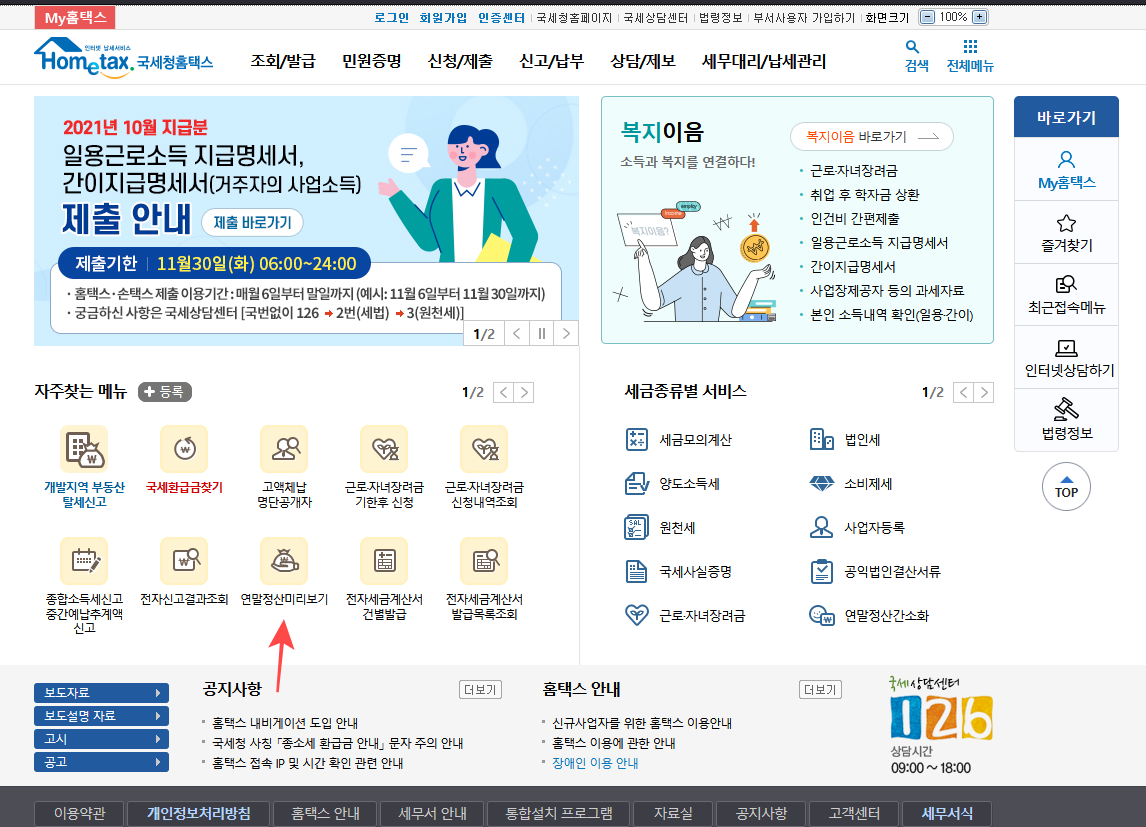1146x827 pixels.
Task: Click the 법인세 building icon
Action: 821,440
